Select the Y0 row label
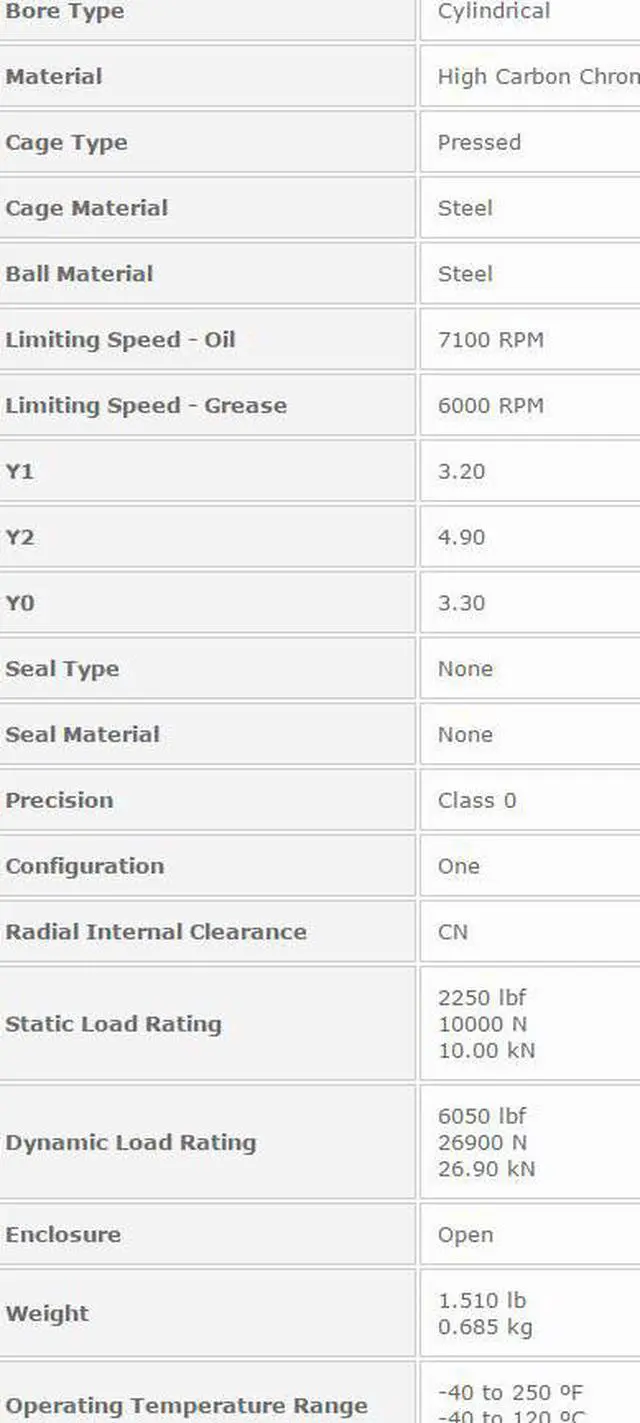 point(20,603)
